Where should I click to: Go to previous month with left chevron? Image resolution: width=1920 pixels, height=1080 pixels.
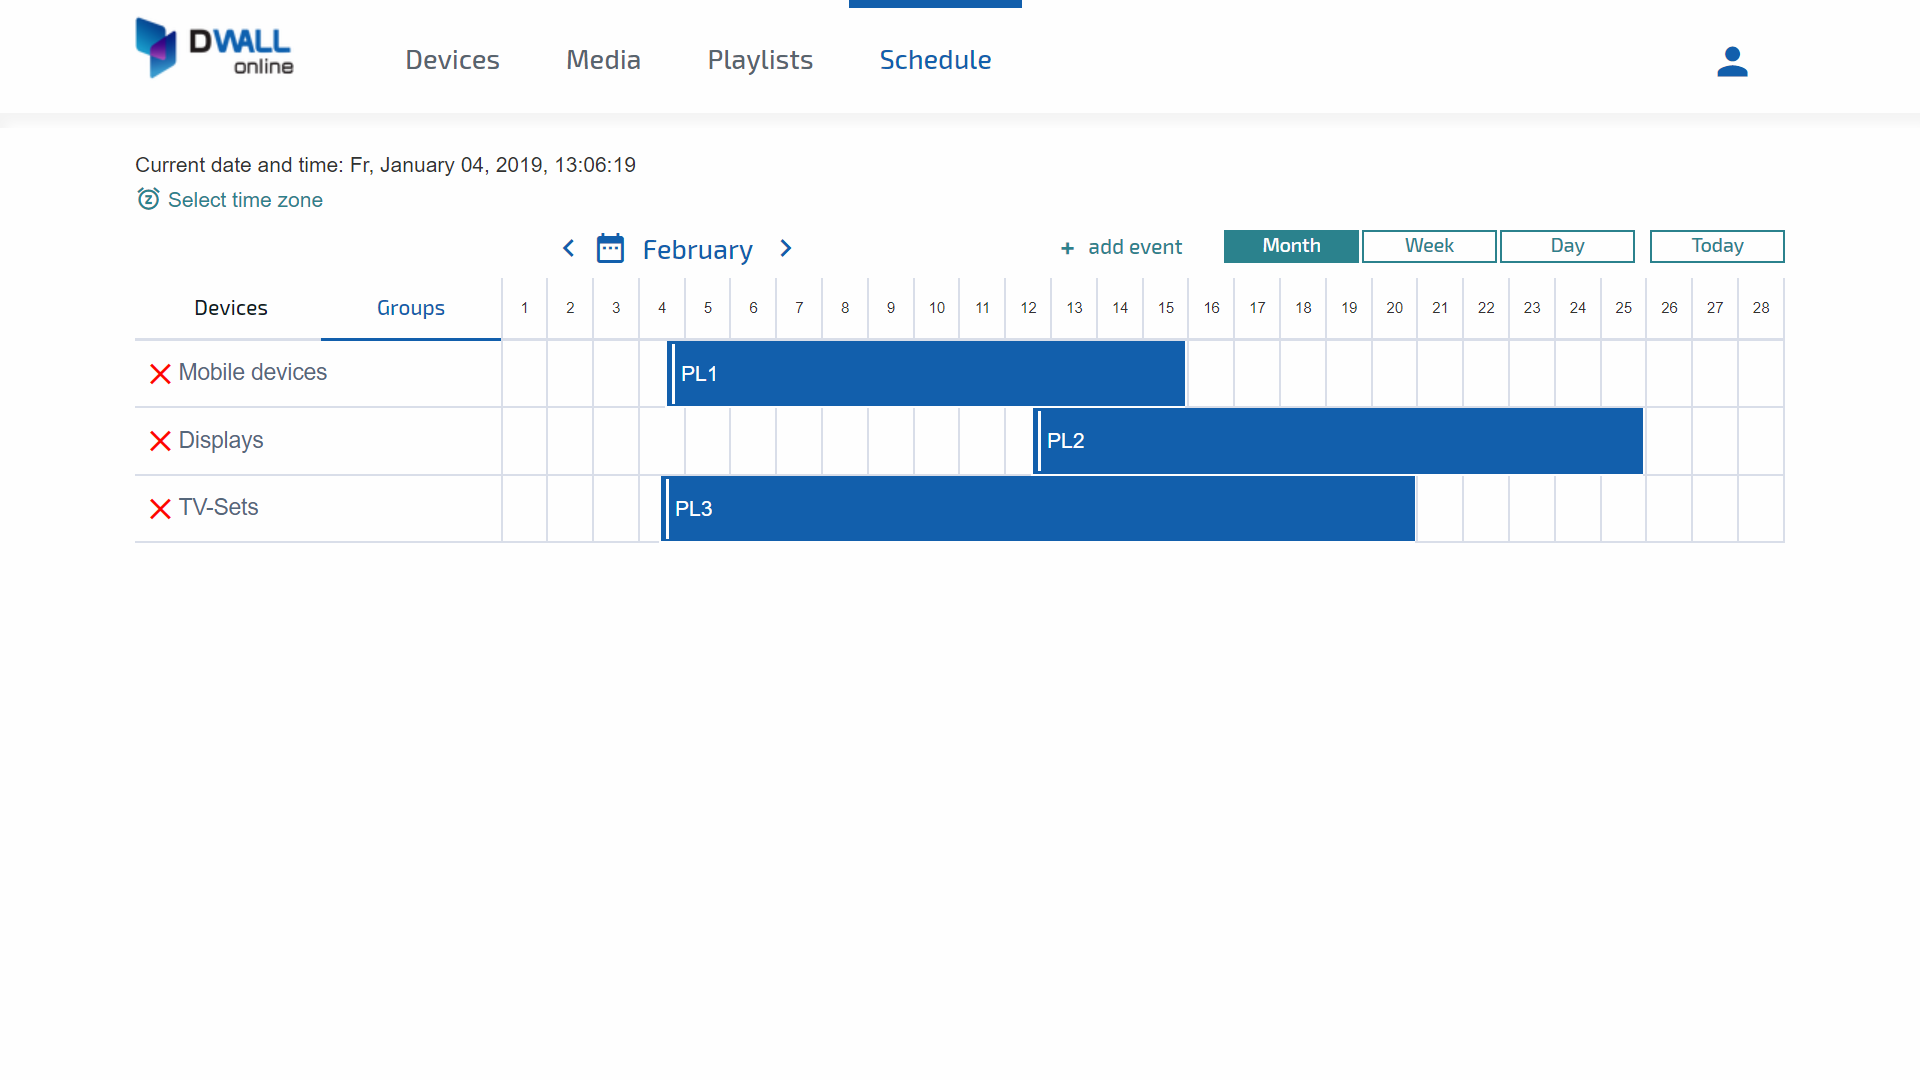point(568,248)
